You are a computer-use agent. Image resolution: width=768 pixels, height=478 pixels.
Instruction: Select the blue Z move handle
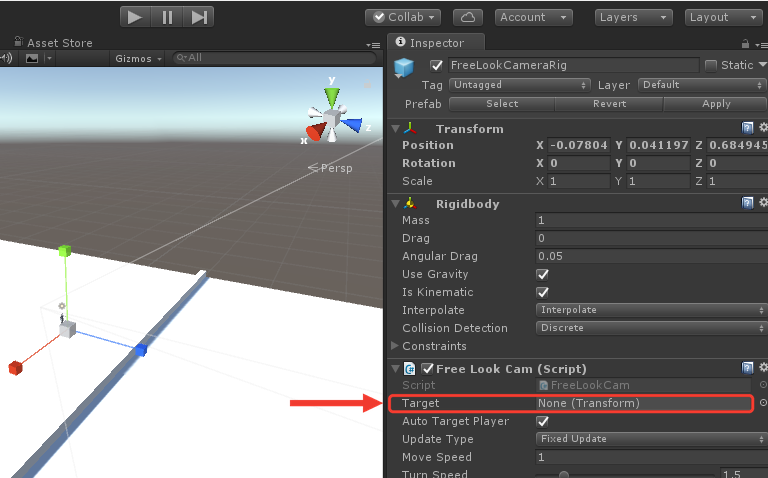141,350
